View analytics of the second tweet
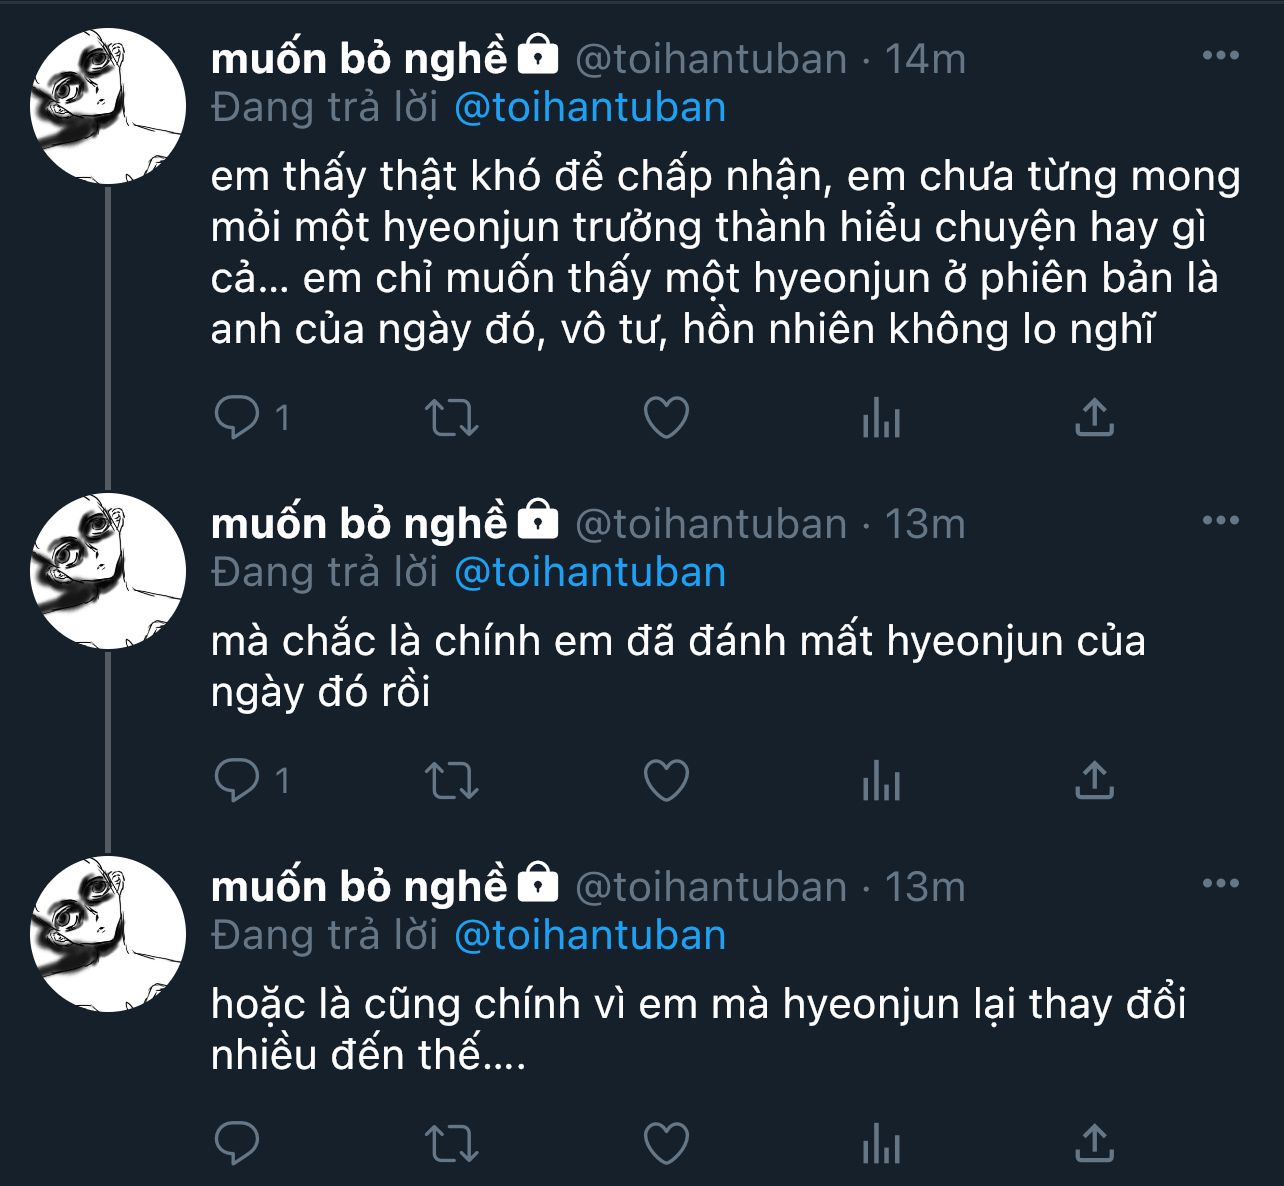 [x=881, y=780]
